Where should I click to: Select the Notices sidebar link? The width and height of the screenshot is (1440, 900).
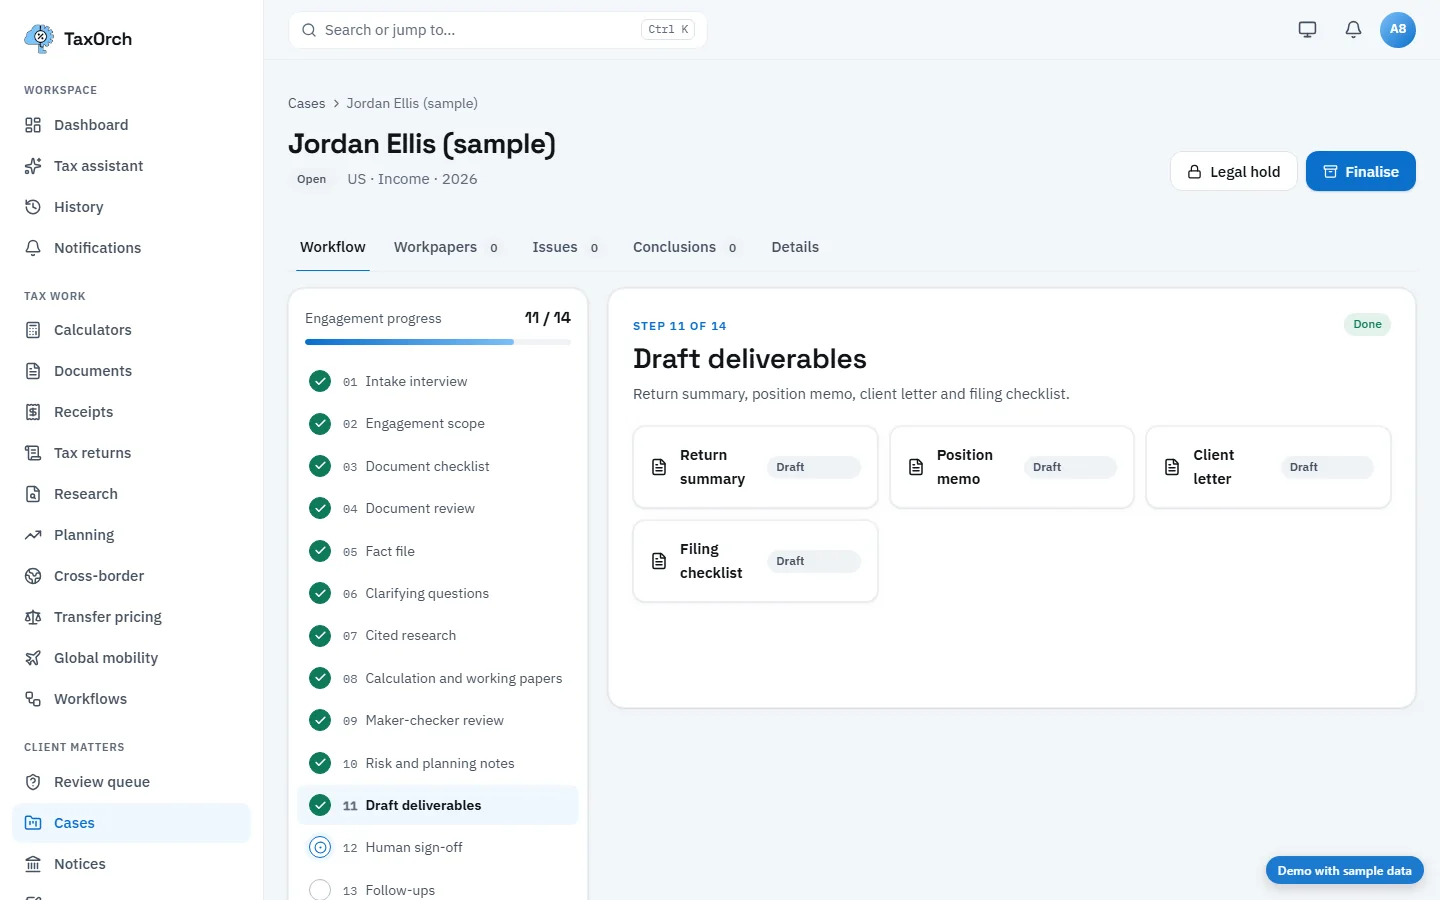131,864
